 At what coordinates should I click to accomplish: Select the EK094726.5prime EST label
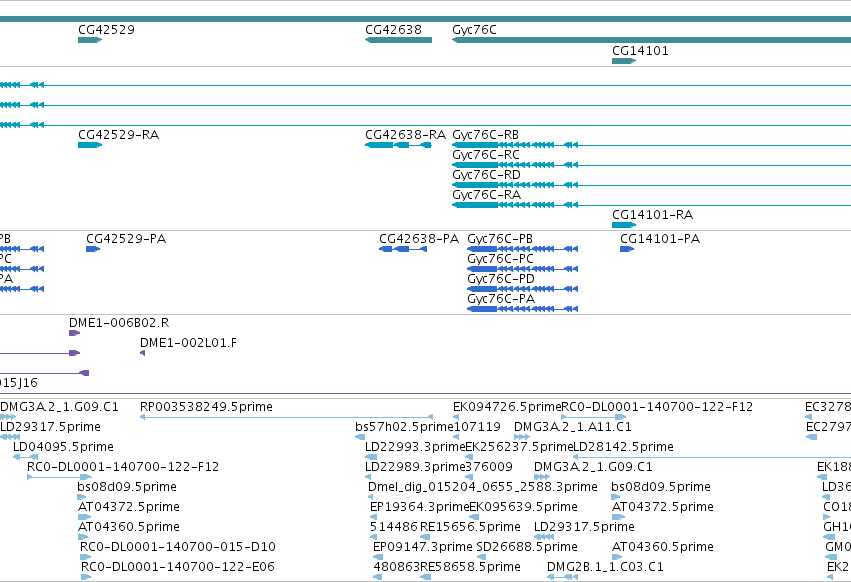click(507, 407)
